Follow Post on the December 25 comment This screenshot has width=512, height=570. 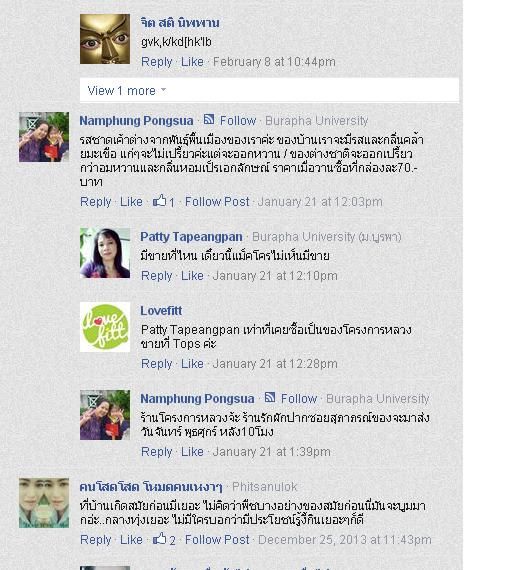[x=217, y=540]
